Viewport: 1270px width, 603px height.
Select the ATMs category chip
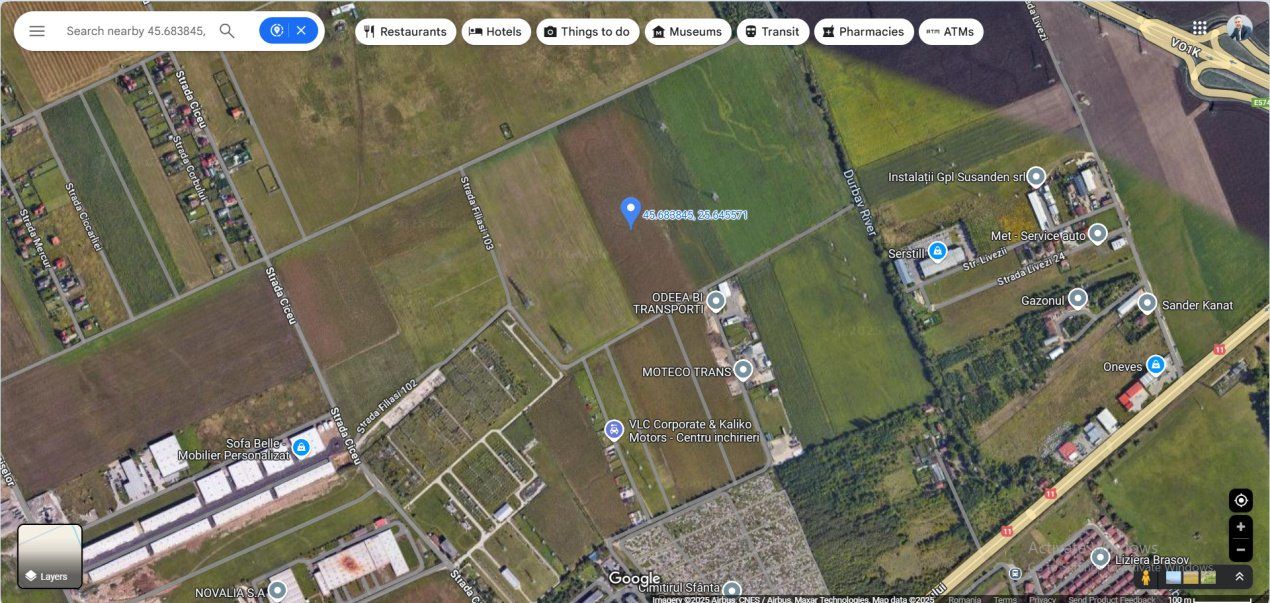click(950, 32)
